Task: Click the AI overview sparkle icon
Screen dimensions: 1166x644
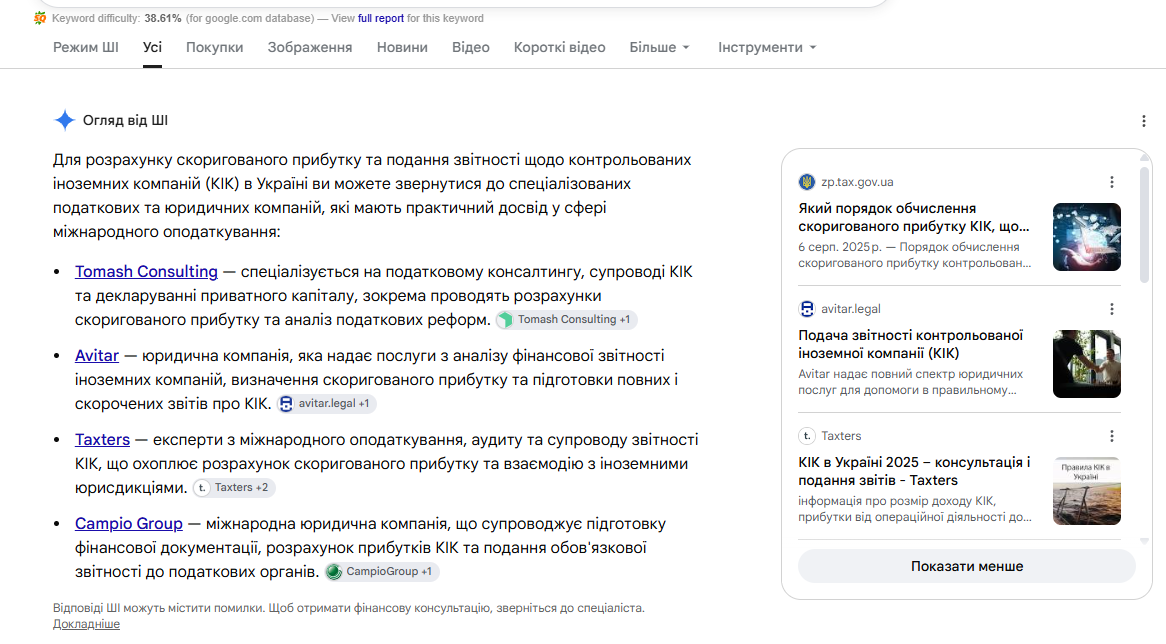Action: coord(65,120)
